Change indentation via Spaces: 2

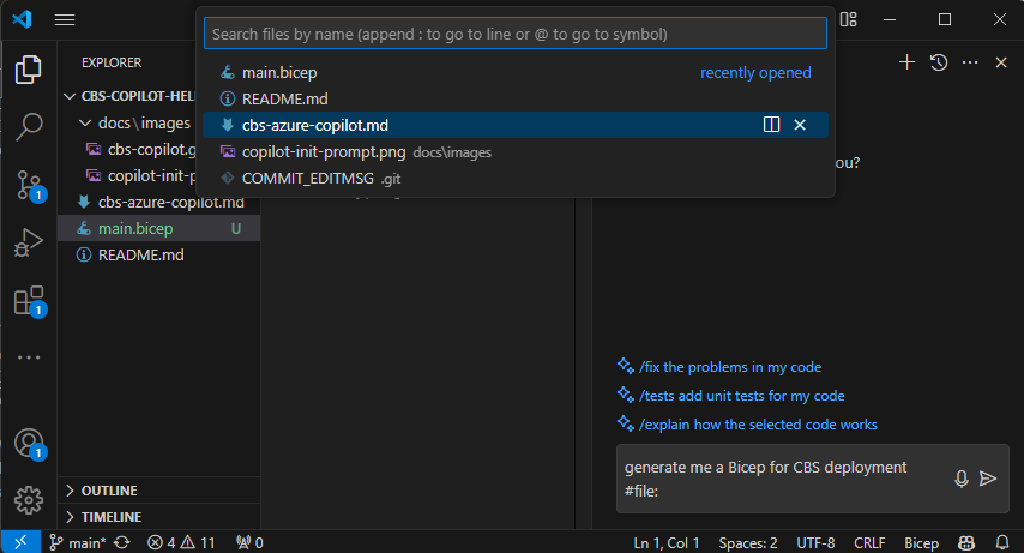point(748,543)
